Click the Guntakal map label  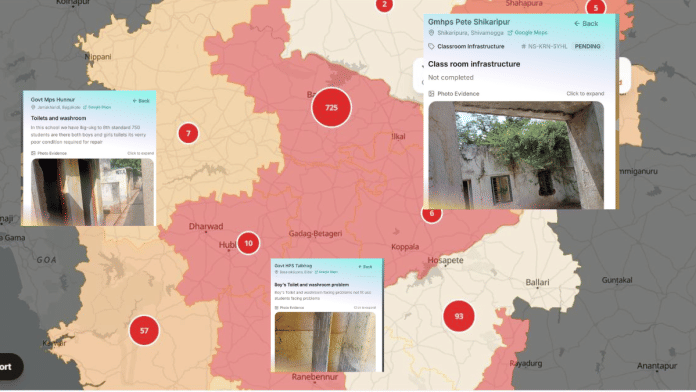(x=617, y=280)
